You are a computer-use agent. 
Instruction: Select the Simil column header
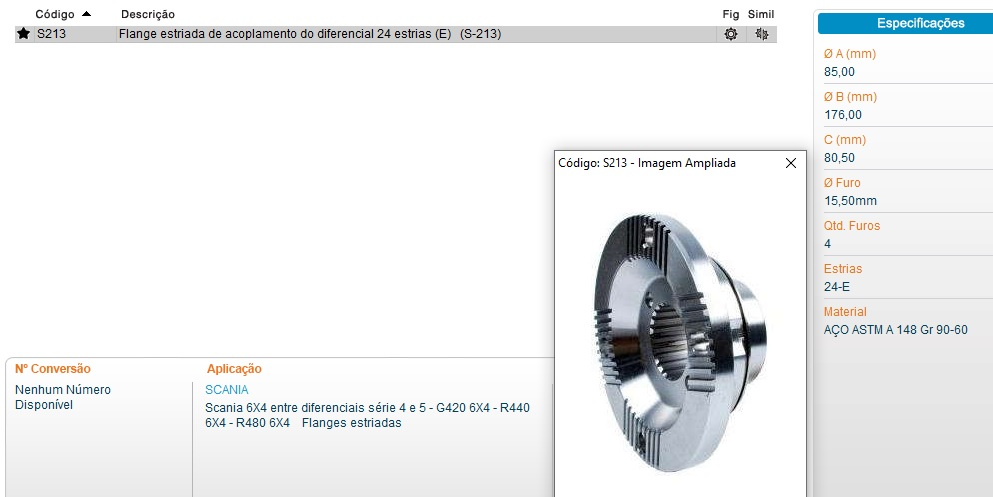click(x=761, y=14)
